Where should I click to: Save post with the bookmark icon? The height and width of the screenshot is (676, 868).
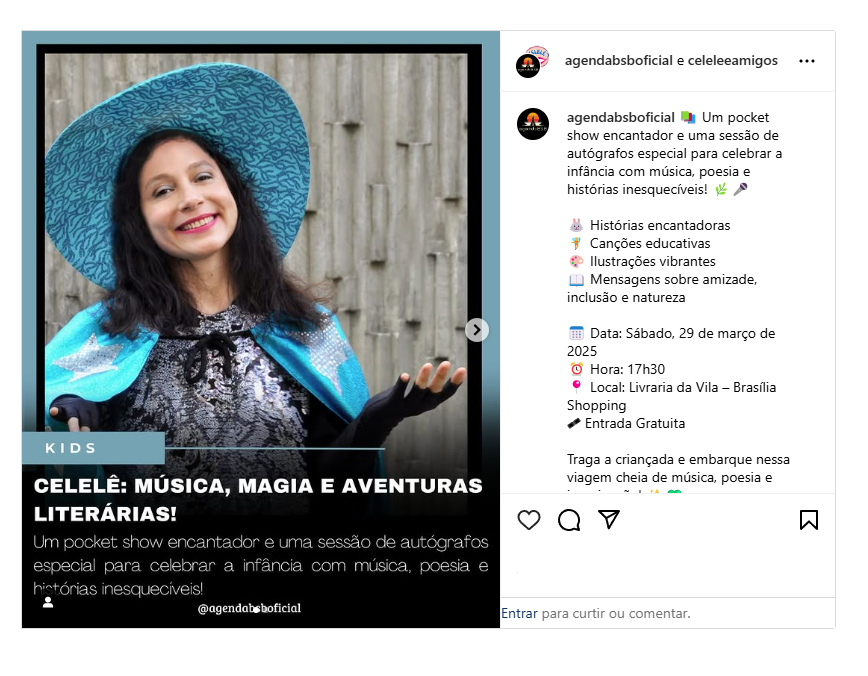pos(809,520)
